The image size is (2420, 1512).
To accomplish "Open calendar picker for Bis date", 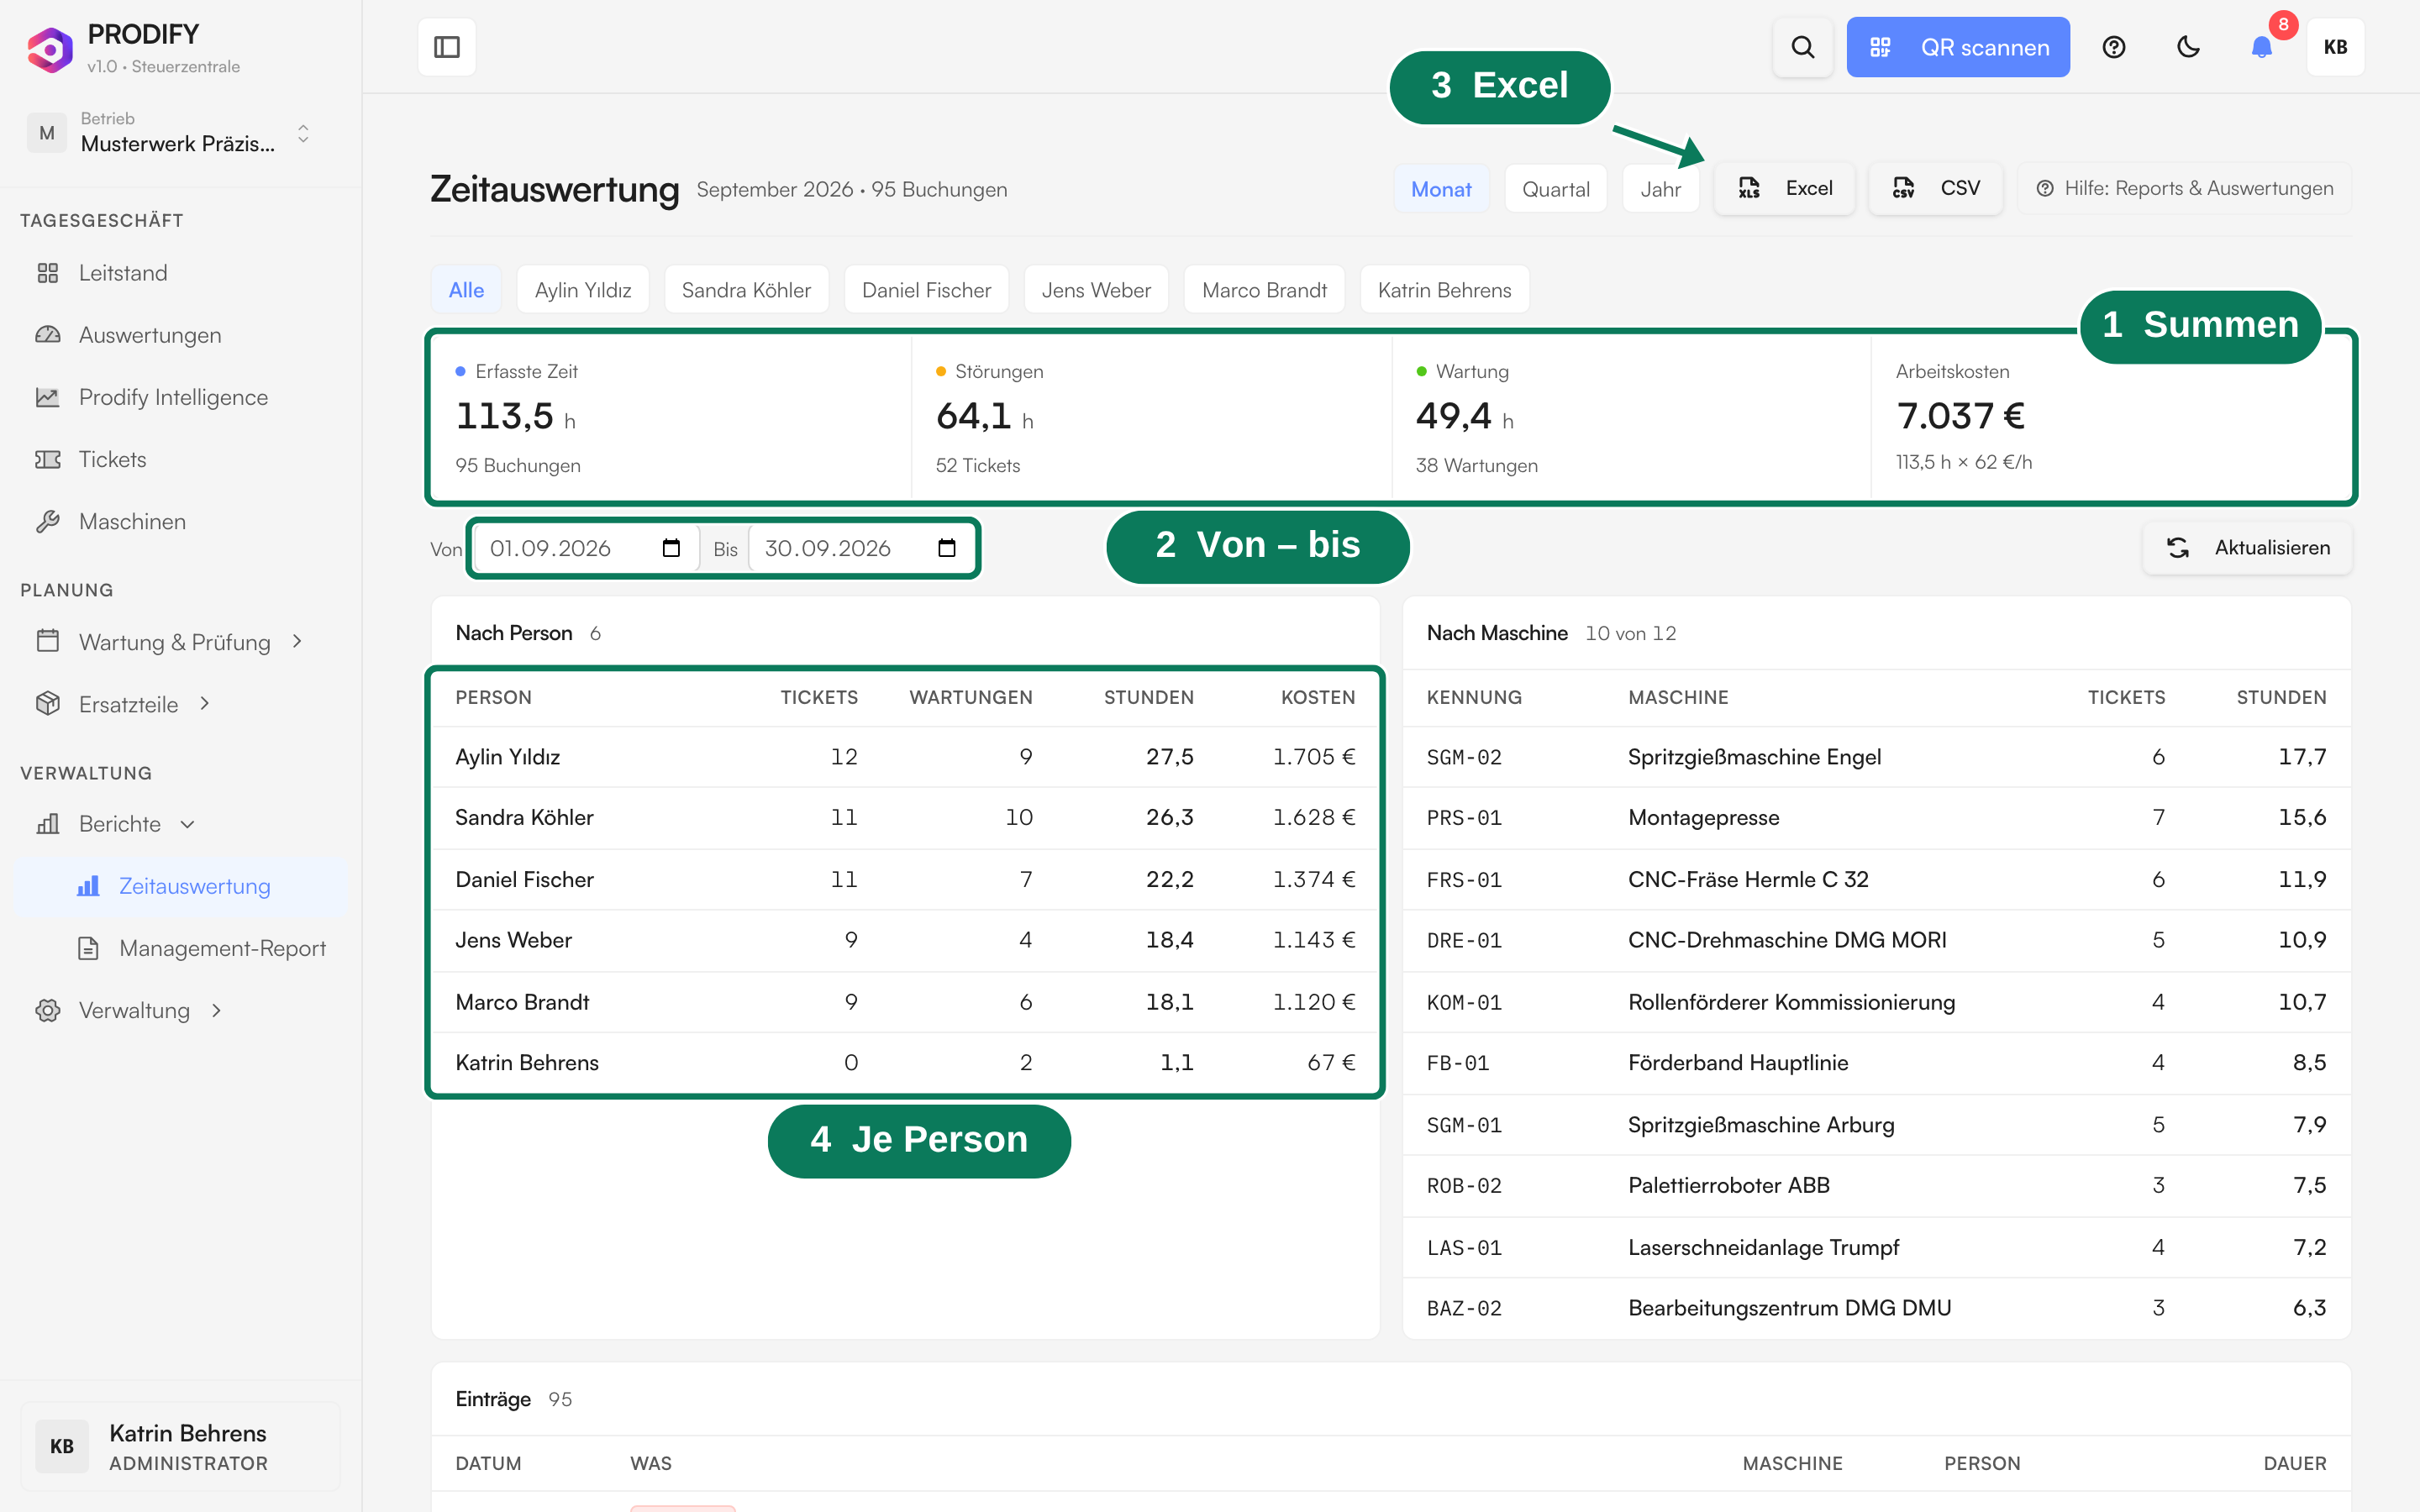I will [x=947, y=548].
